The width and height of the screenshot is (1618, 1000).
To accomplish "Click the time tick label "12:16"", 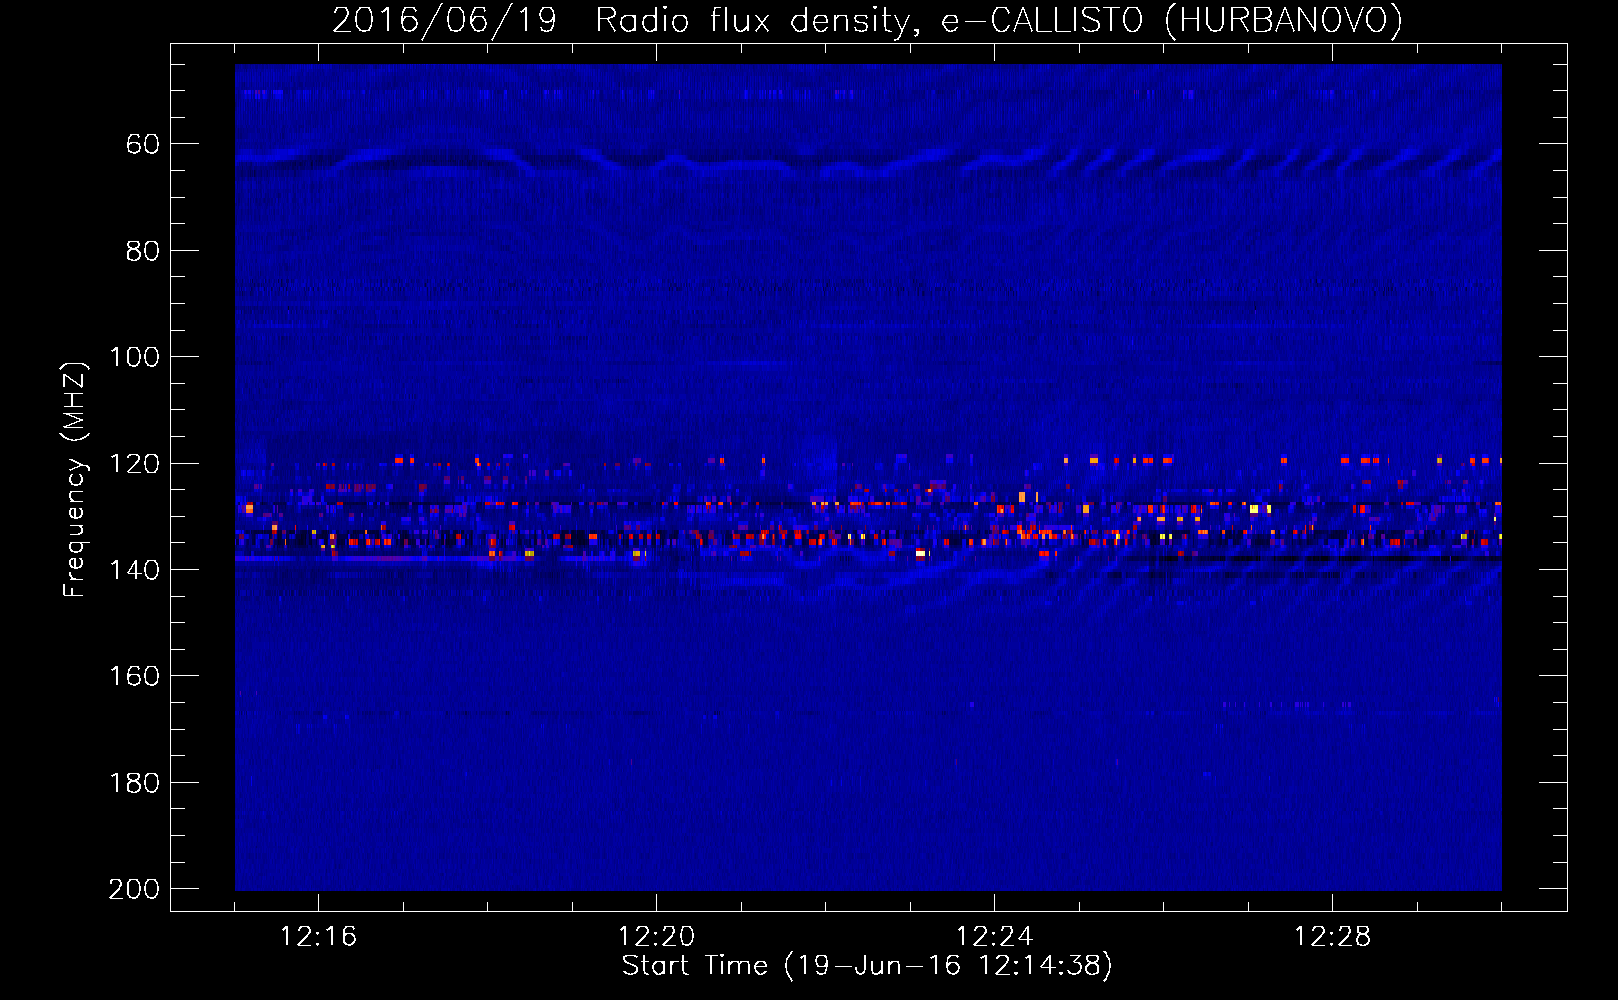I will coord(318,937).
